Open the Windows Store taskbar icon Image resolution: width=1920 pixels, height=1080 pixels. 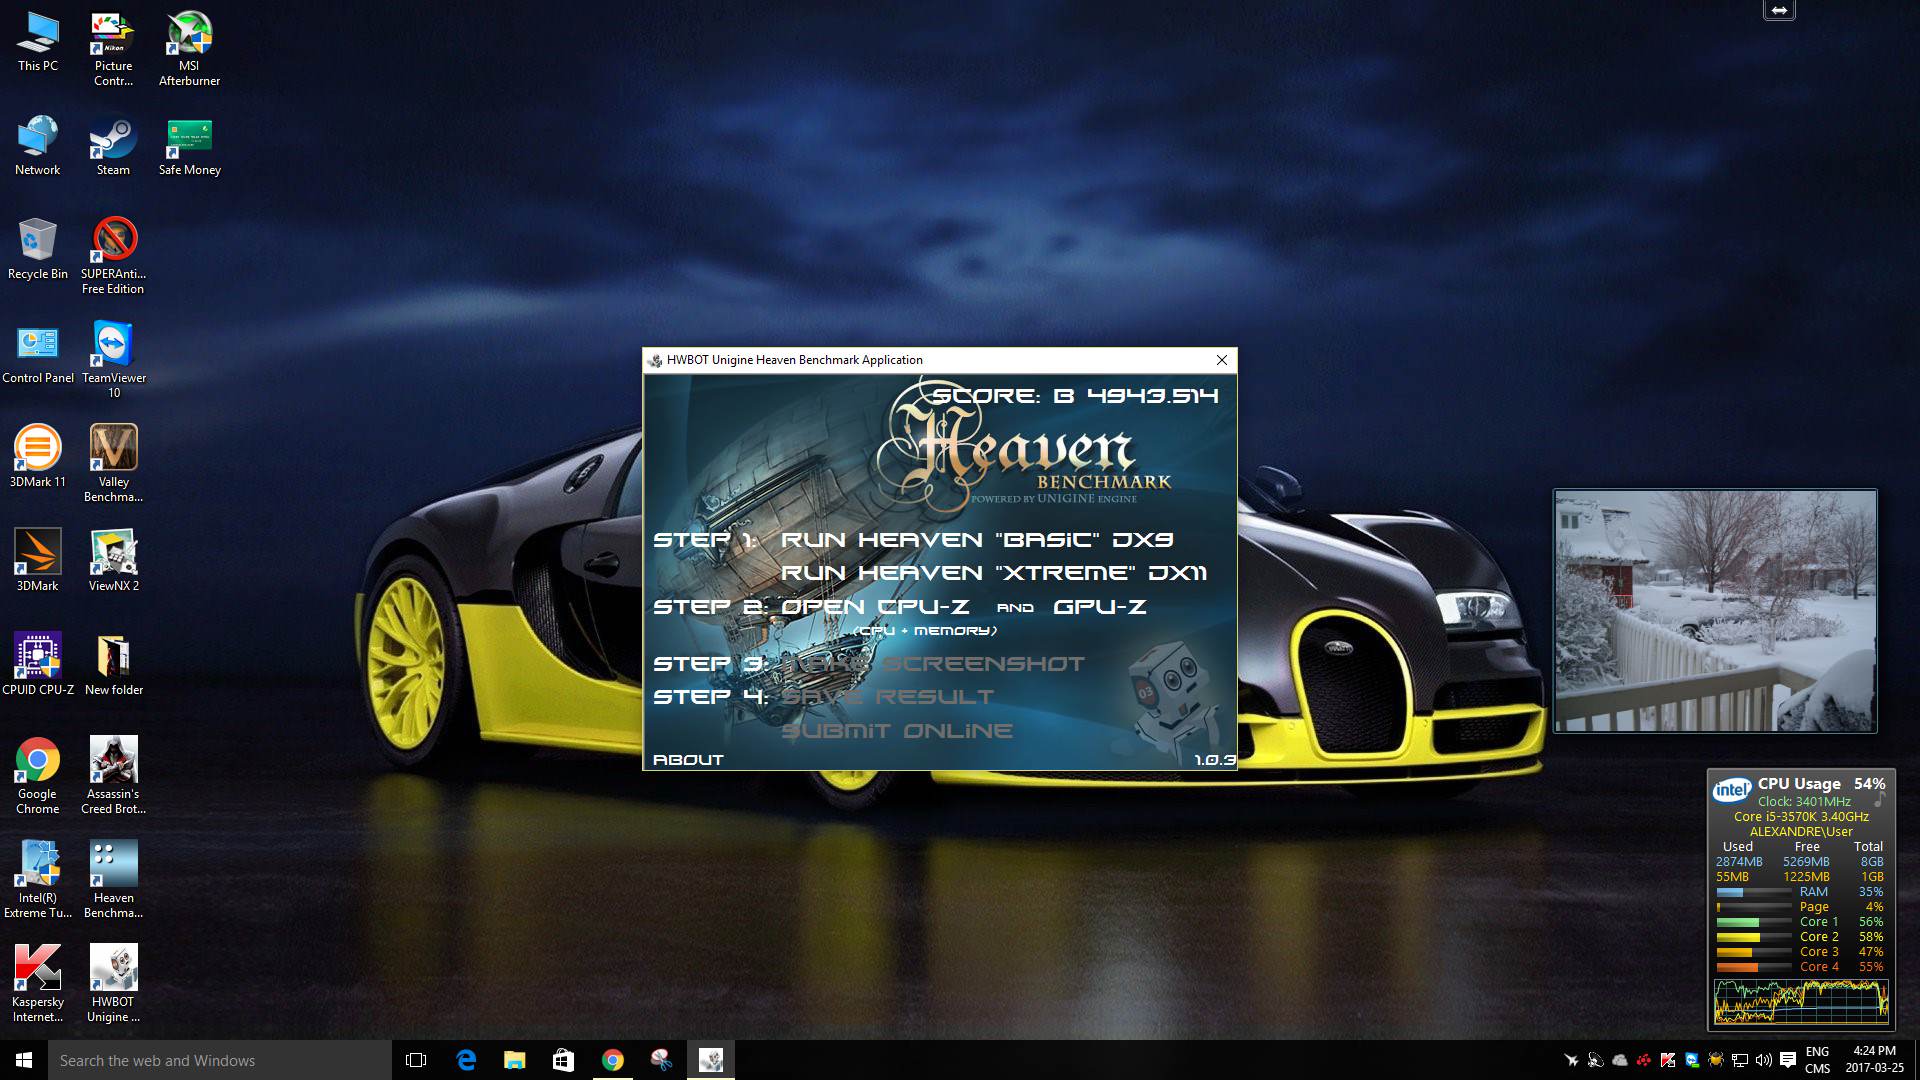[564, 1060]
